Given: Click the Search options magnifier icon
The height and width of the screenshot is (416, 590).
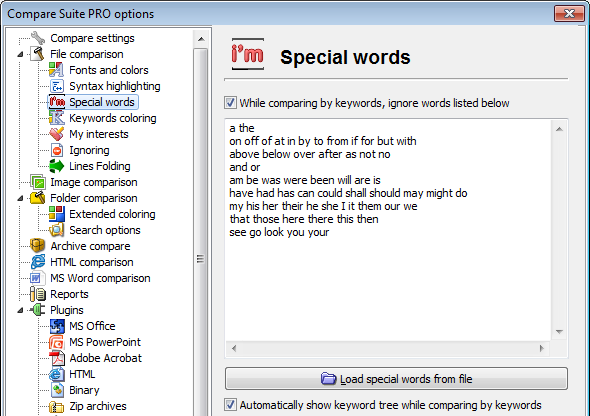Looking at the screenshot, I should 56,230.
